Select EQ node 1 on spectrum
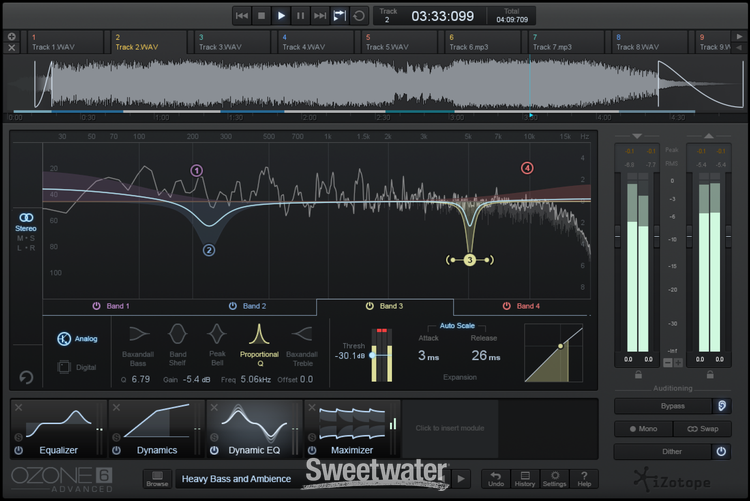This screenshot has width=750, height=501. coord(197,170)
